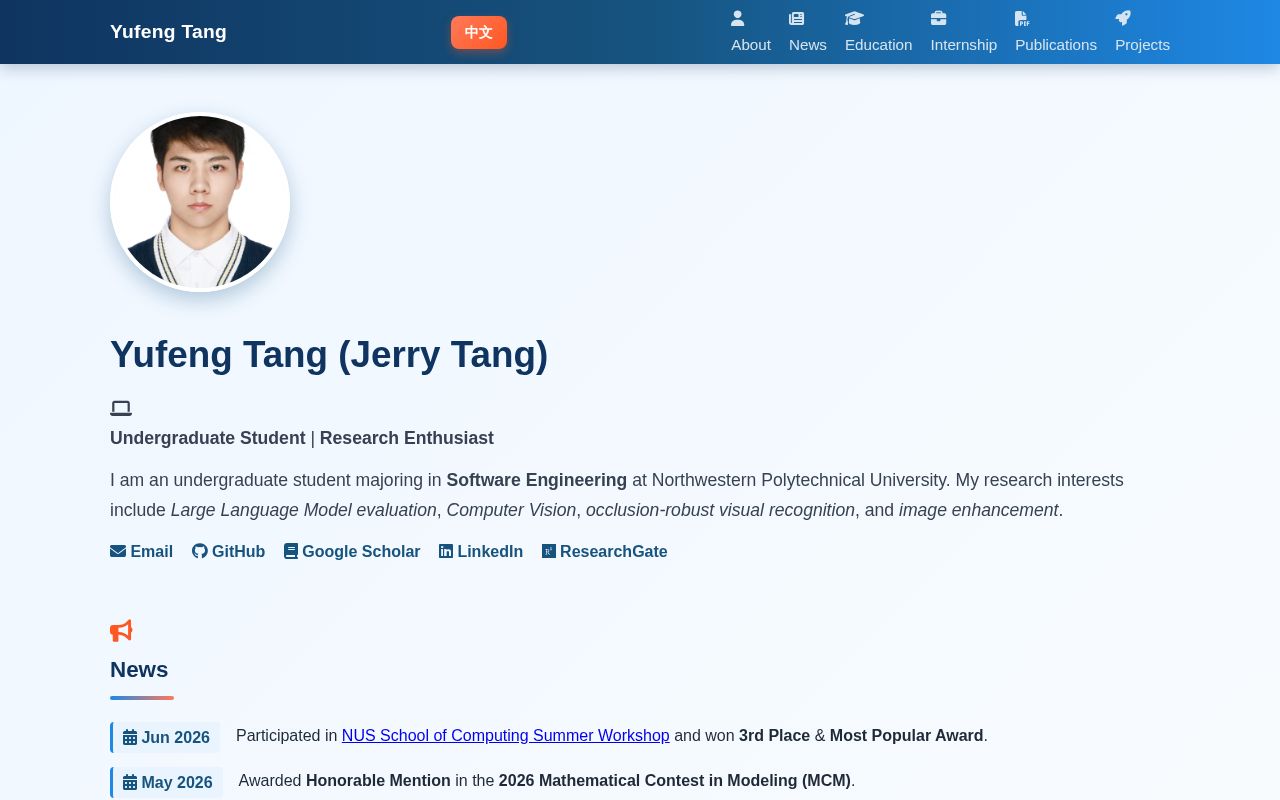Screen dimensions: 1280x800
Task: Click the GitHub octocat icon
Action: coord(200,551)
